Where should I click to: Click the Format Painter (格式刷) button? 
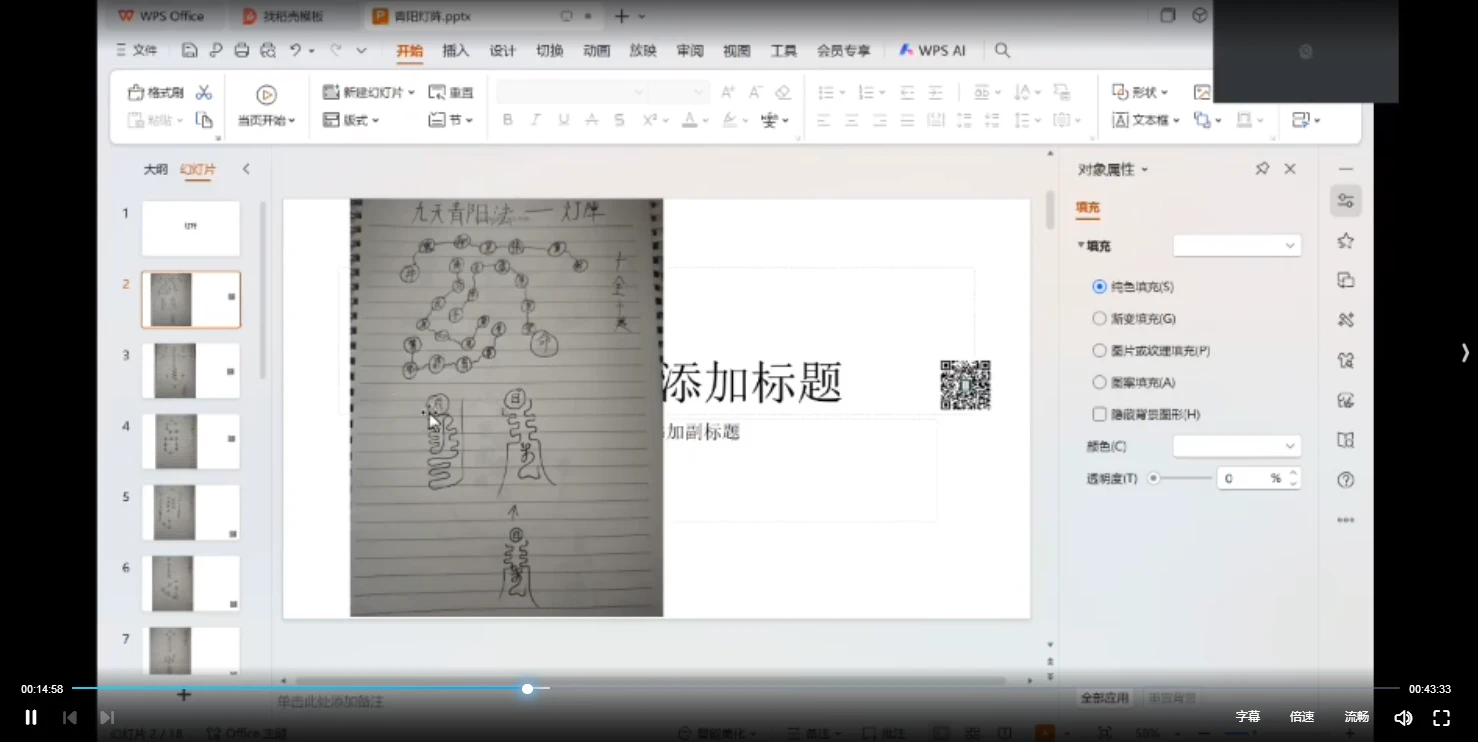coord(156,92)
